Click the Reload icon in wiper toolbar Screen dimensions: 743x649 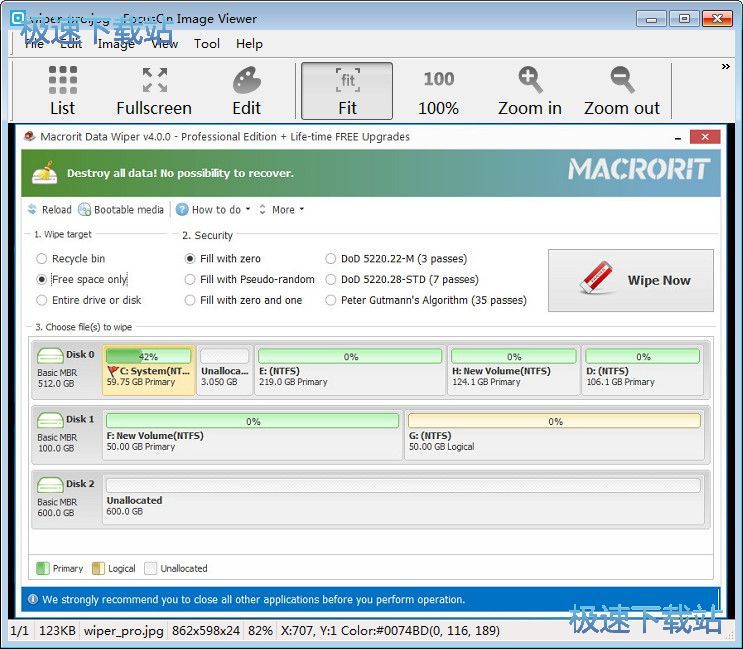click(34, 210)
